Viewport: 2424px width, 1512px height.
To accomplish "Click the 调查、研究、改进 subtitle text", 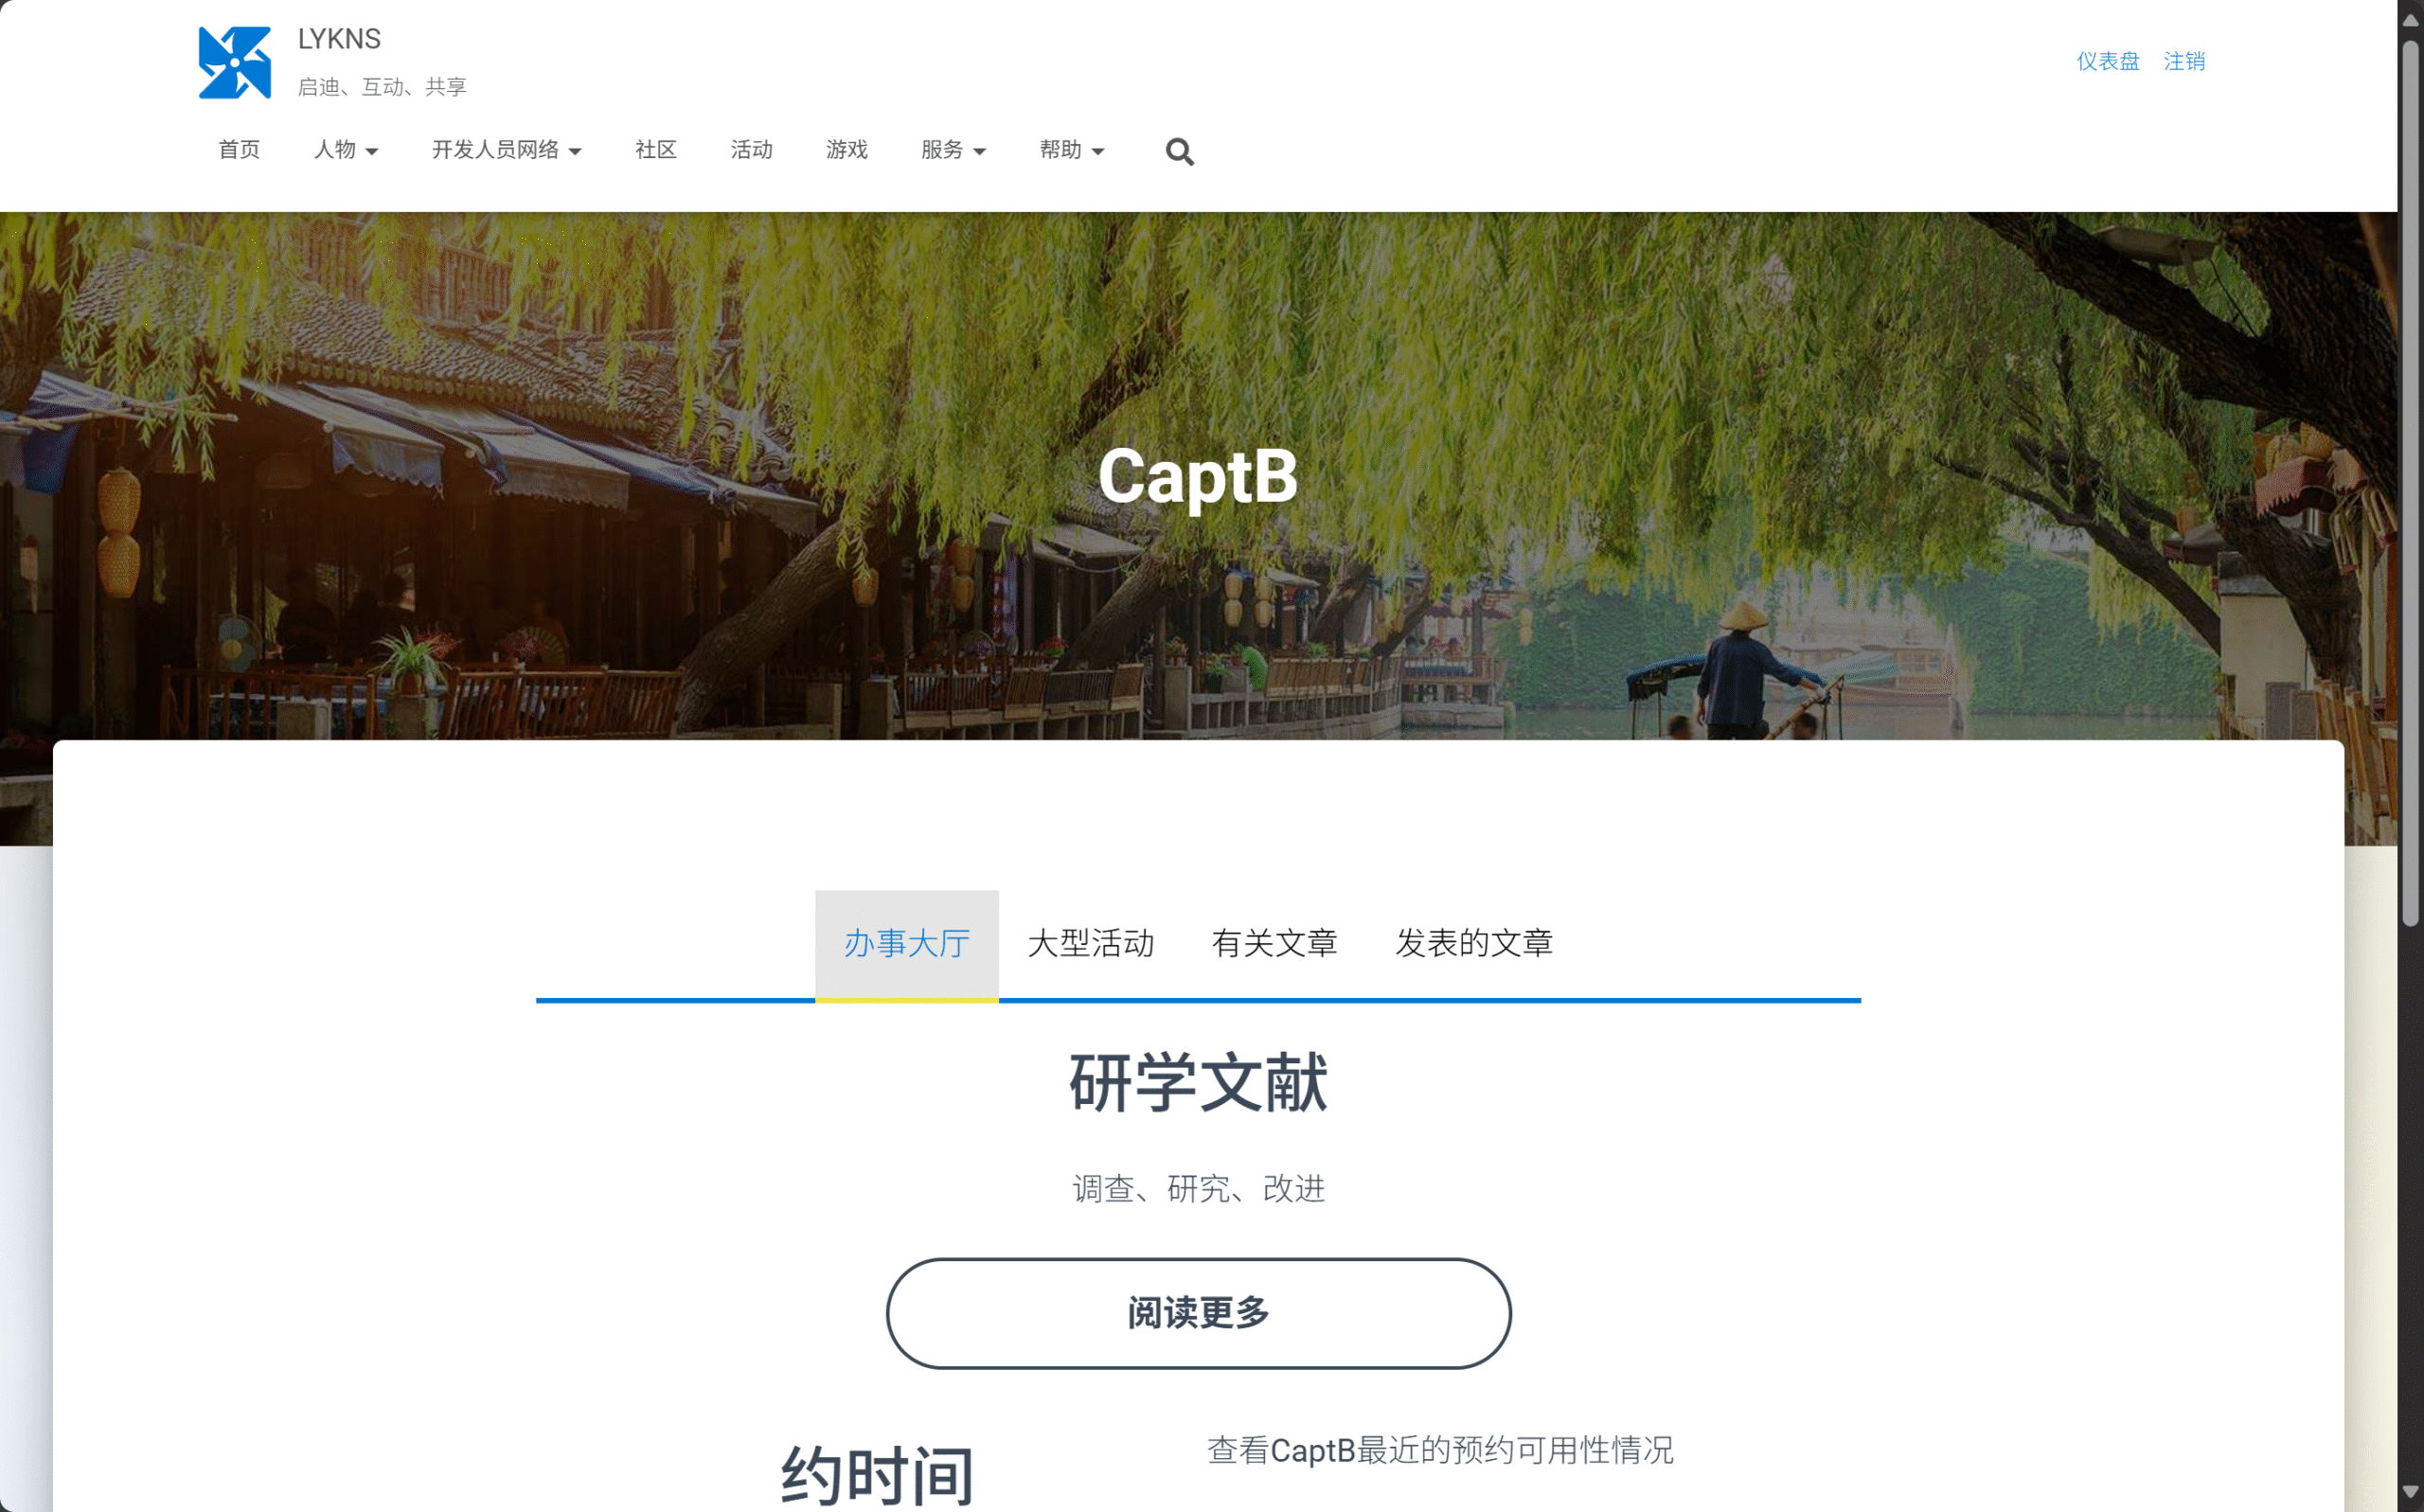I will [1198, 1188].
